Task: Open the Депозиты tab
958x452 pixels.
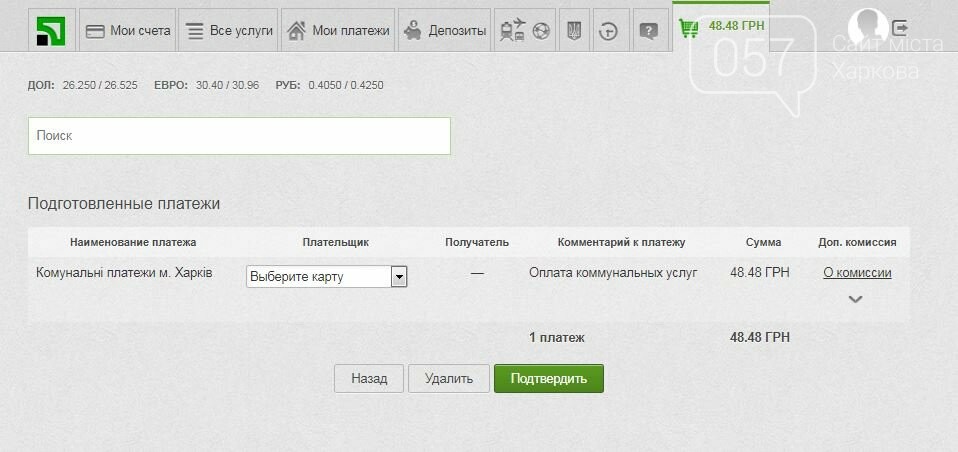Action: click(x=445, y=31)
